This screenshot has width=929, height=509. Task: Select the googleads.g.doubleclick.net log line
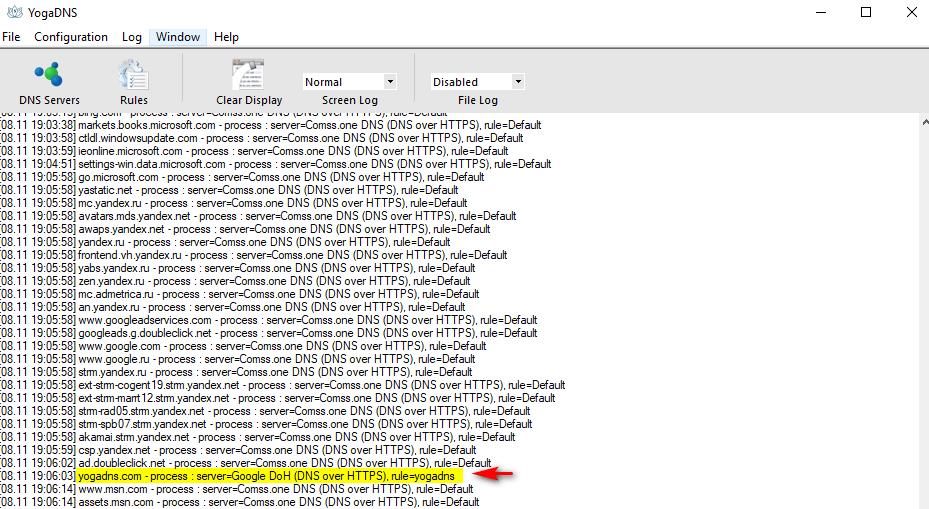[269, 334]
